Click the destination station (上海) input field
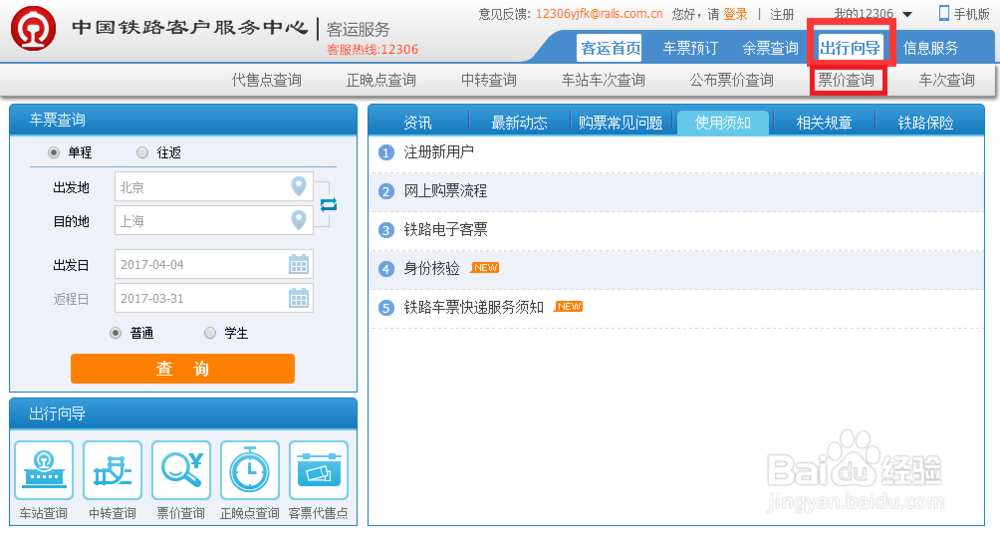 pyautogui.click(x=214, y=221)
